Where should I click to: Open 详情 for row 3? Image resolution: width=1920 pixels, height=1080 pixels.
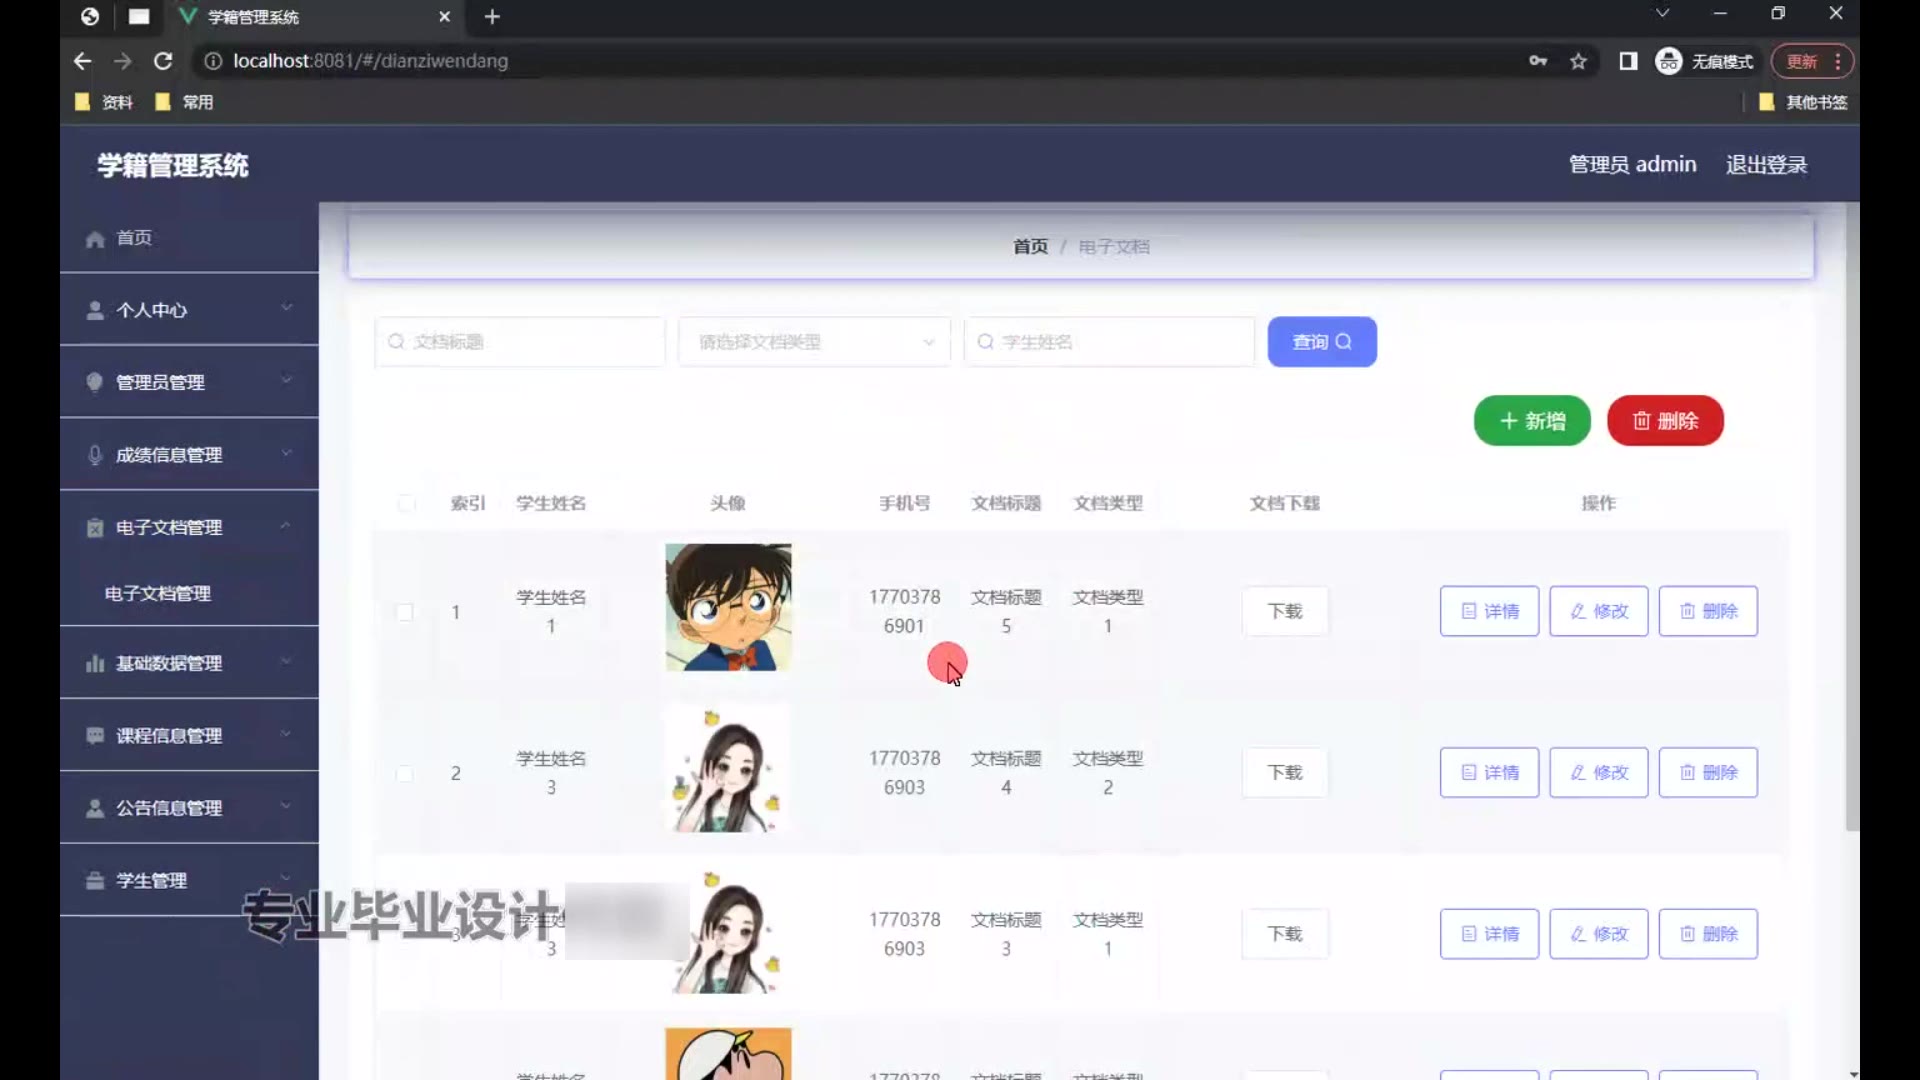point(1489,934)
